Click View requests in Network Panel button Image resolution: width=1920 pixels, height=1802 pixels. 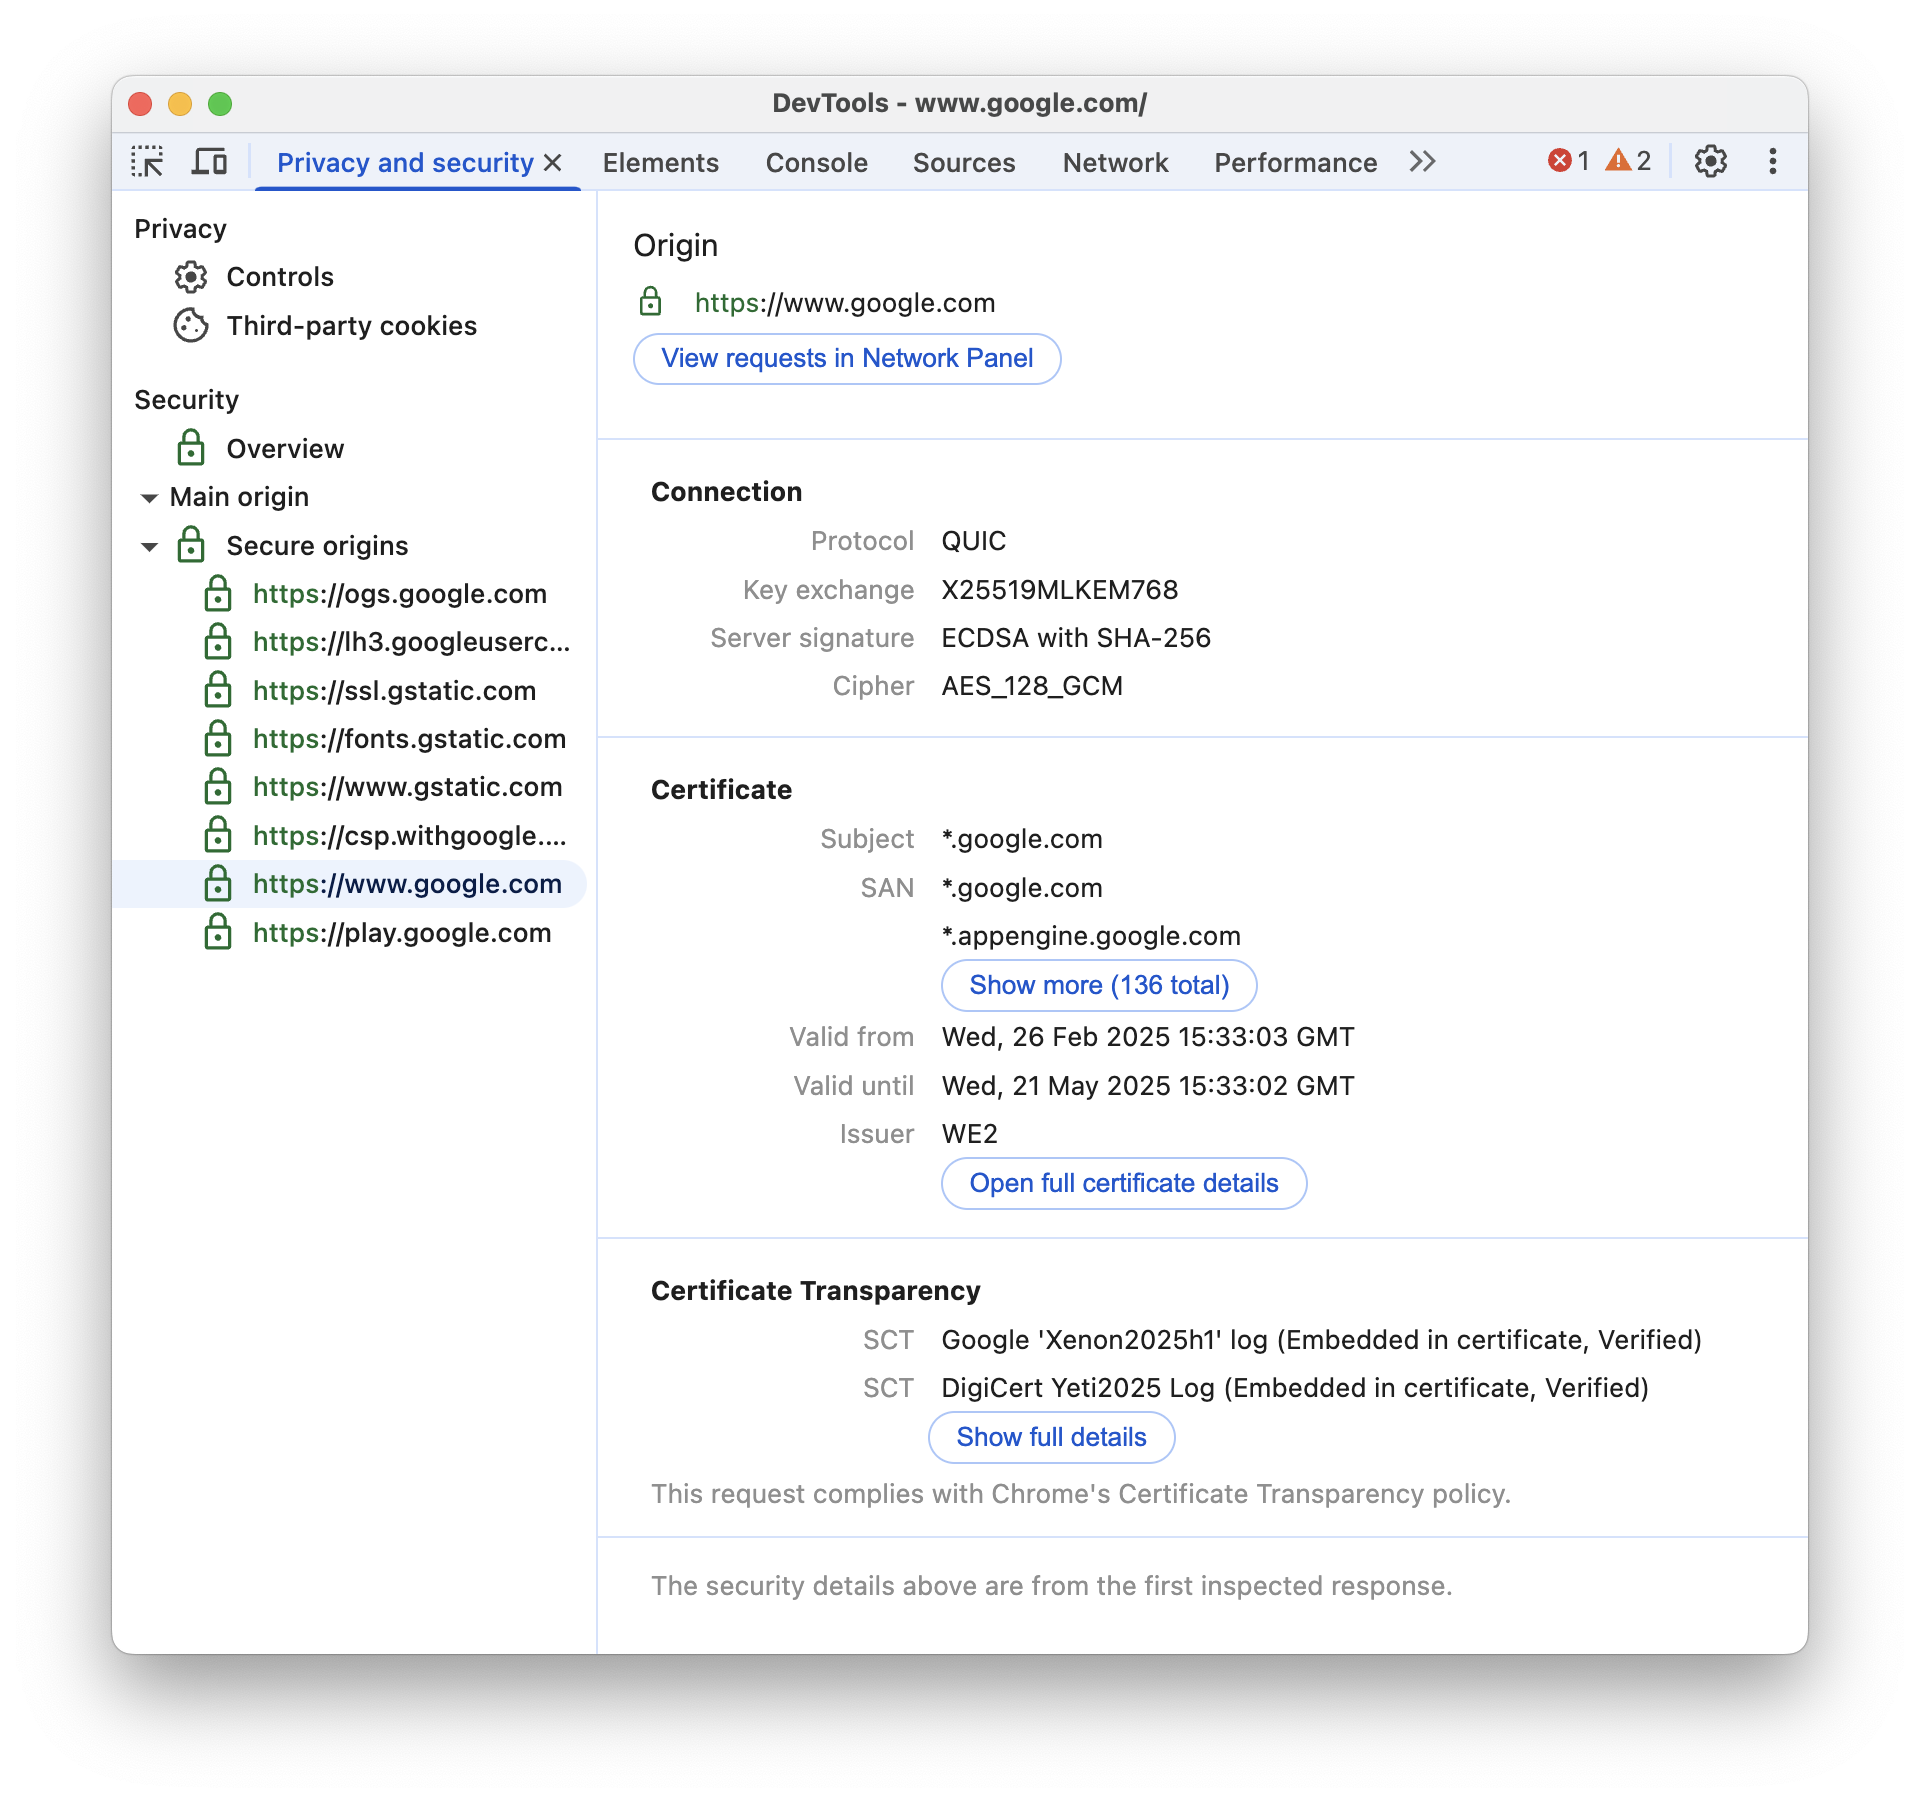pyautogui.click(x=847, y=357)
